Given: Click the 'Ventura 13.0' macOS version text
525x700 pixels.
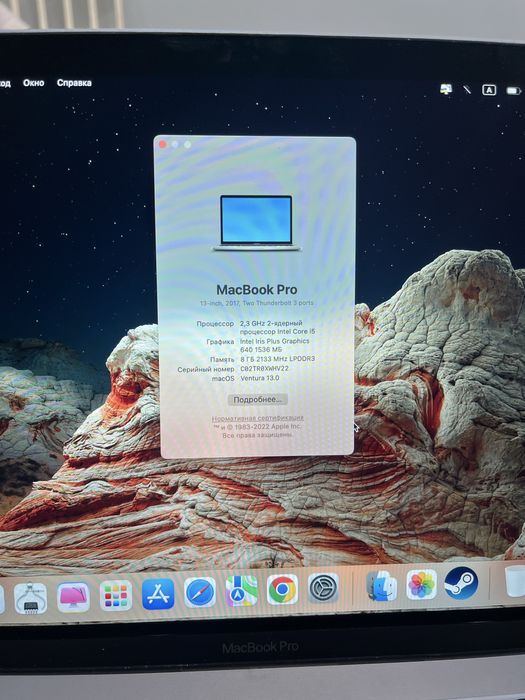Looking at the screenshot, I should 260,378.
